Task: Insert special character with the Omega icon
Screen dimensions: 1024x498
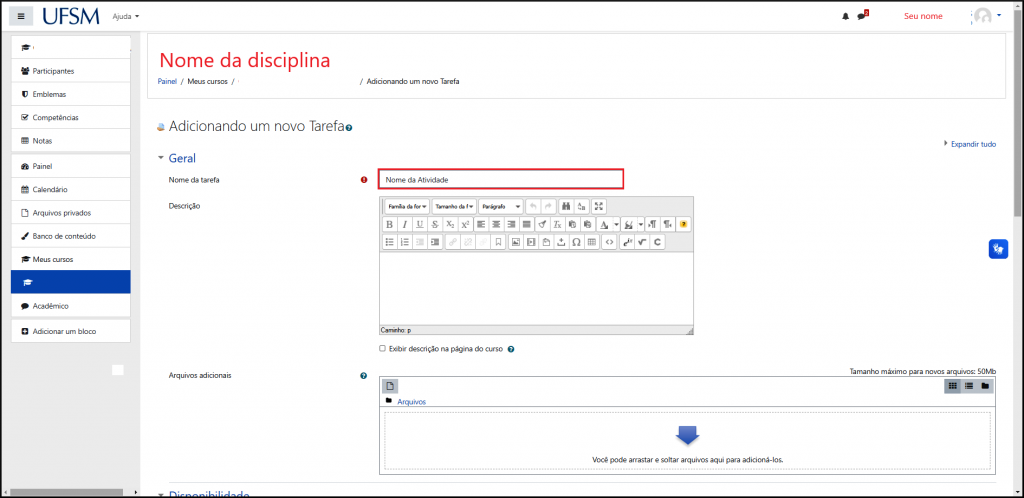Action: [576, 242]
